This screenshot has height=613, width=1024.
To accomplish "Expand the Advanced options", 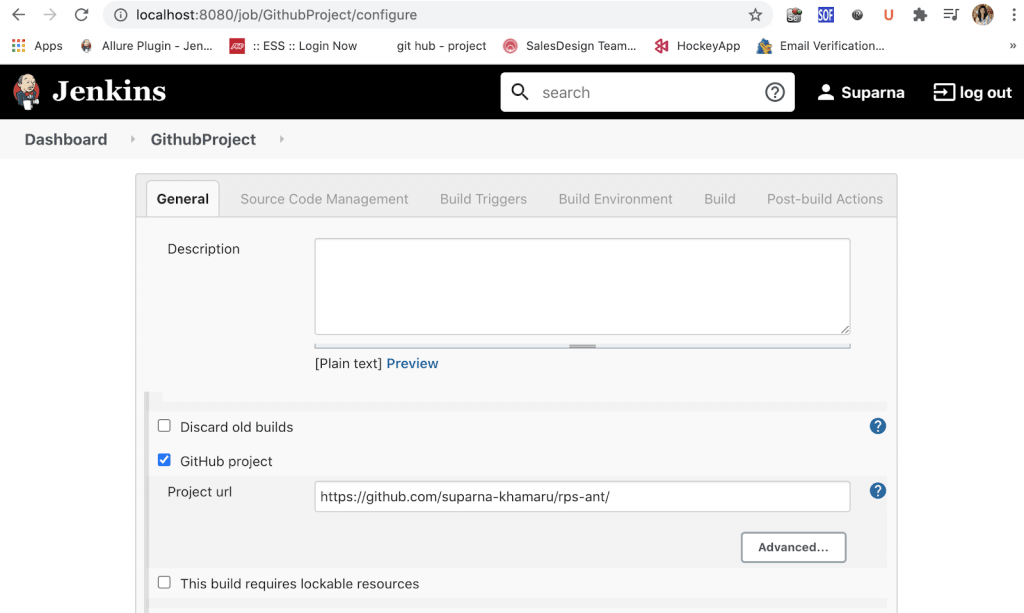I will pyautogui.click(x=793, y=547).
